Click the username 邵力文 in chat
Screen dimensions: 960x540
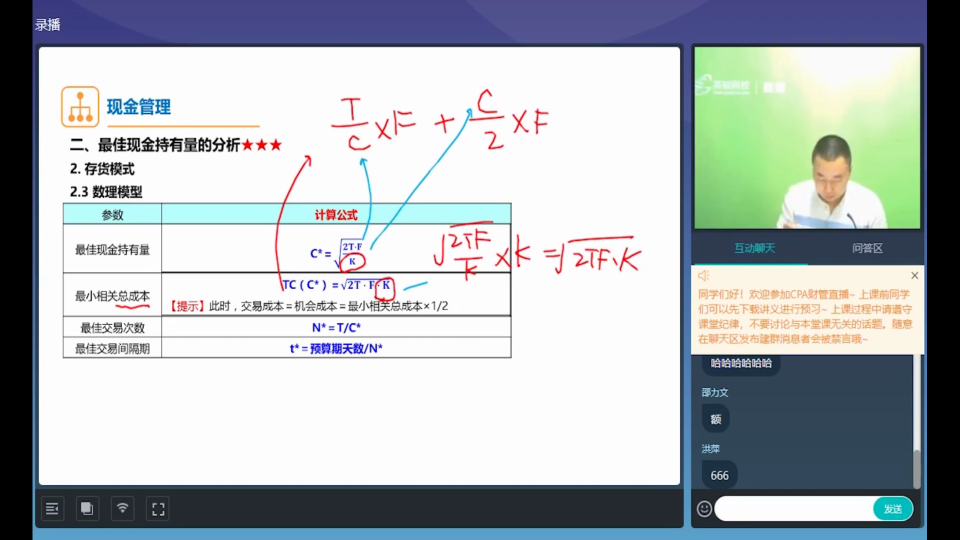pyautogui.click(x=715, y=393)
